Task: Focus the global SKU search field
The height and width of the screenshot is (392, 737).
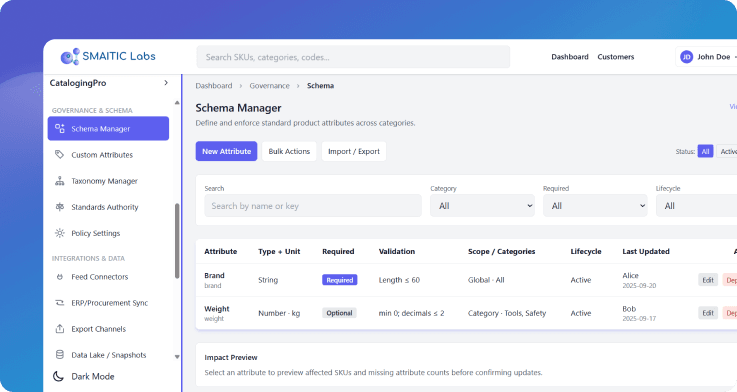Action: [353, 57]
